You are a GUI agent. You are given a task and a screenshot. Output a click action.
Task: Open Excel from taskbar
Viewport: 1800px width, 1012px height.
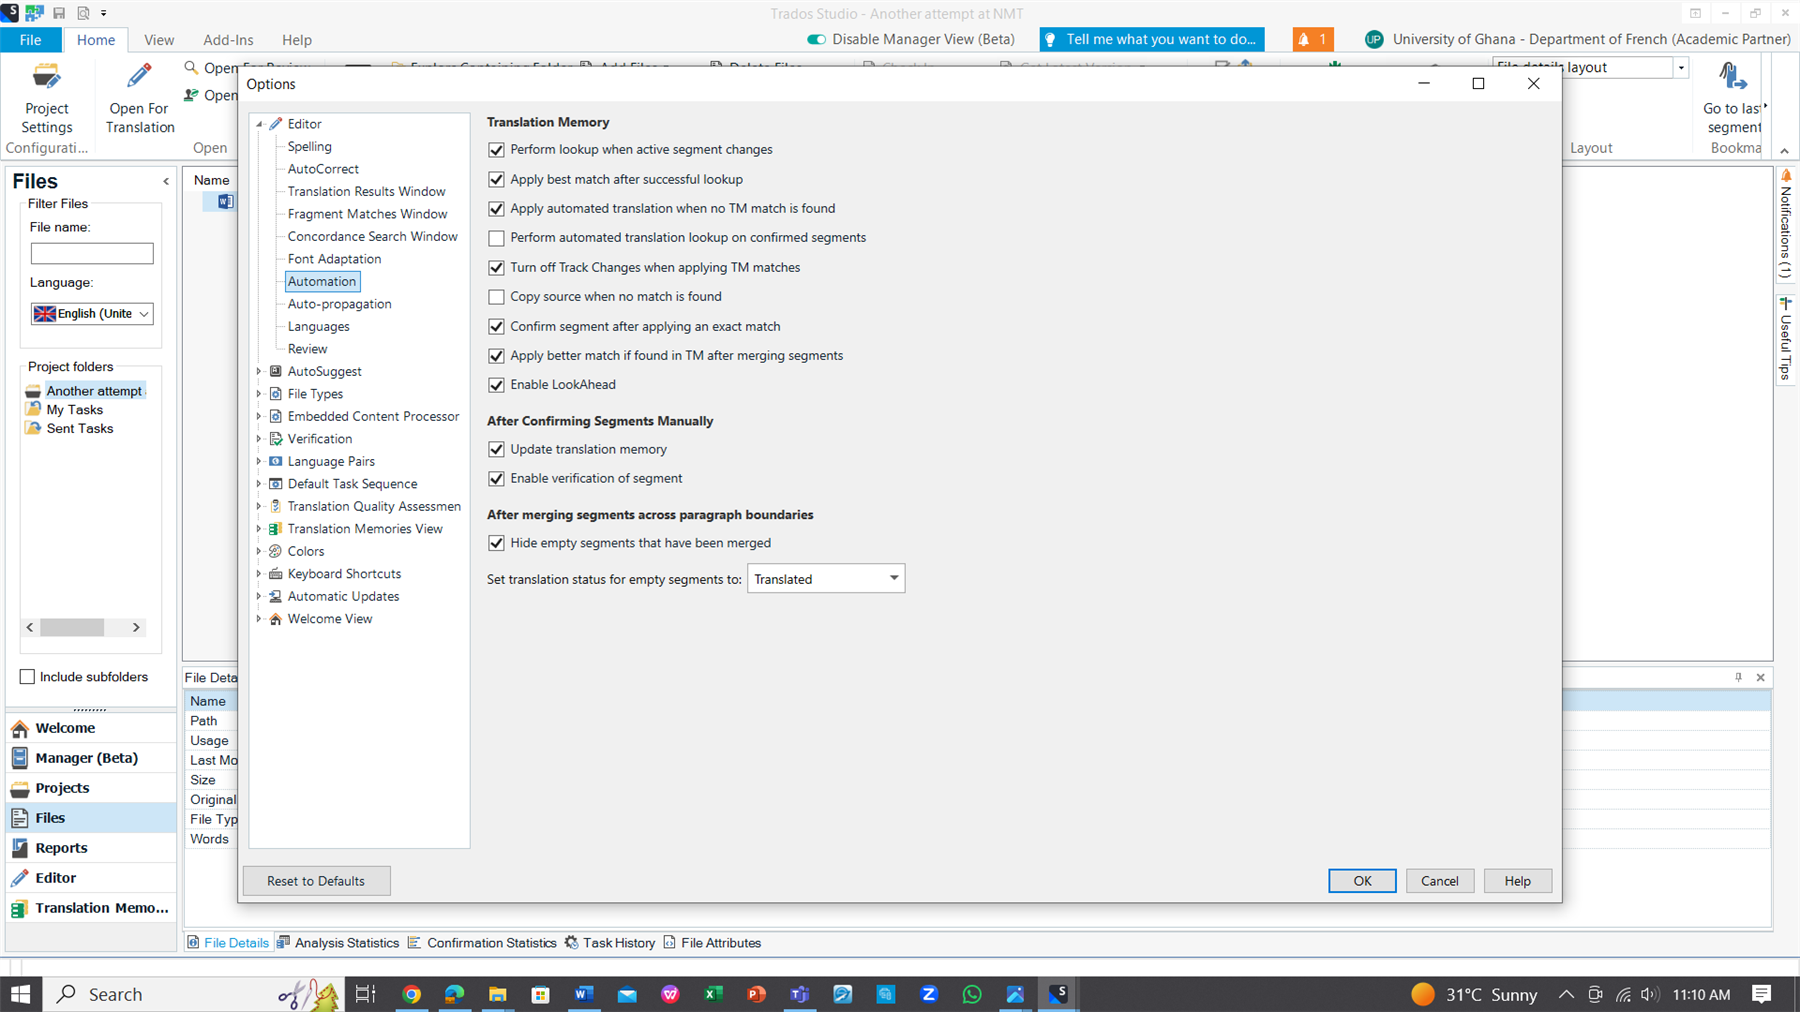tap(713, 994)
